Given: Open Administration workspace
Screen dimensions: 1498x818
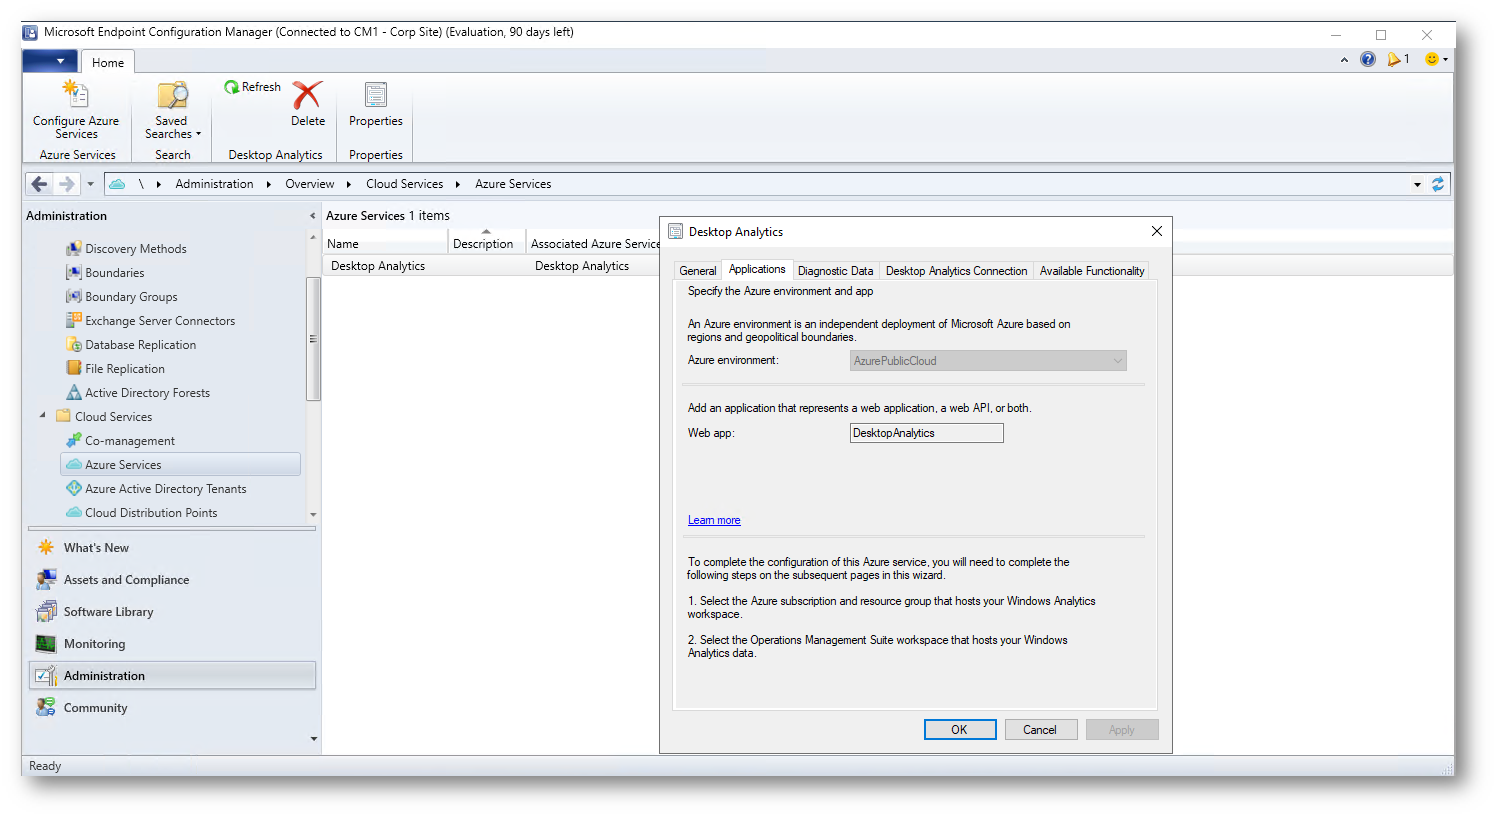Looking at the screenshot, I should click(x=172, y=676).
